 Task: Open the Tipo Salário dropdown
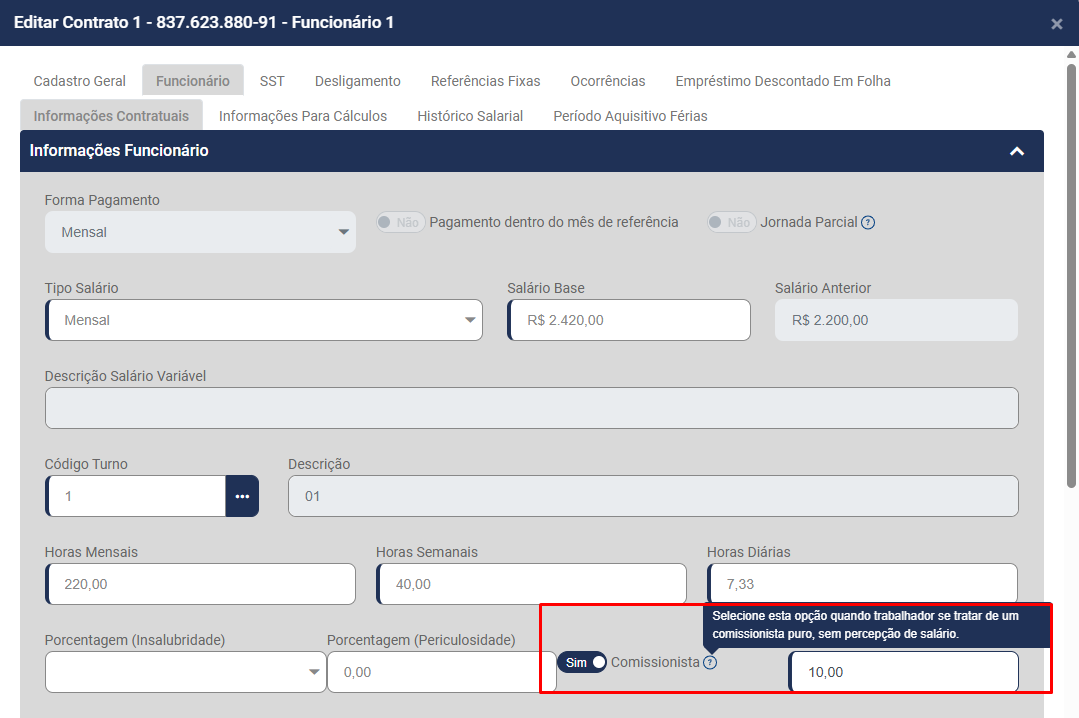[x=264, y=320]
